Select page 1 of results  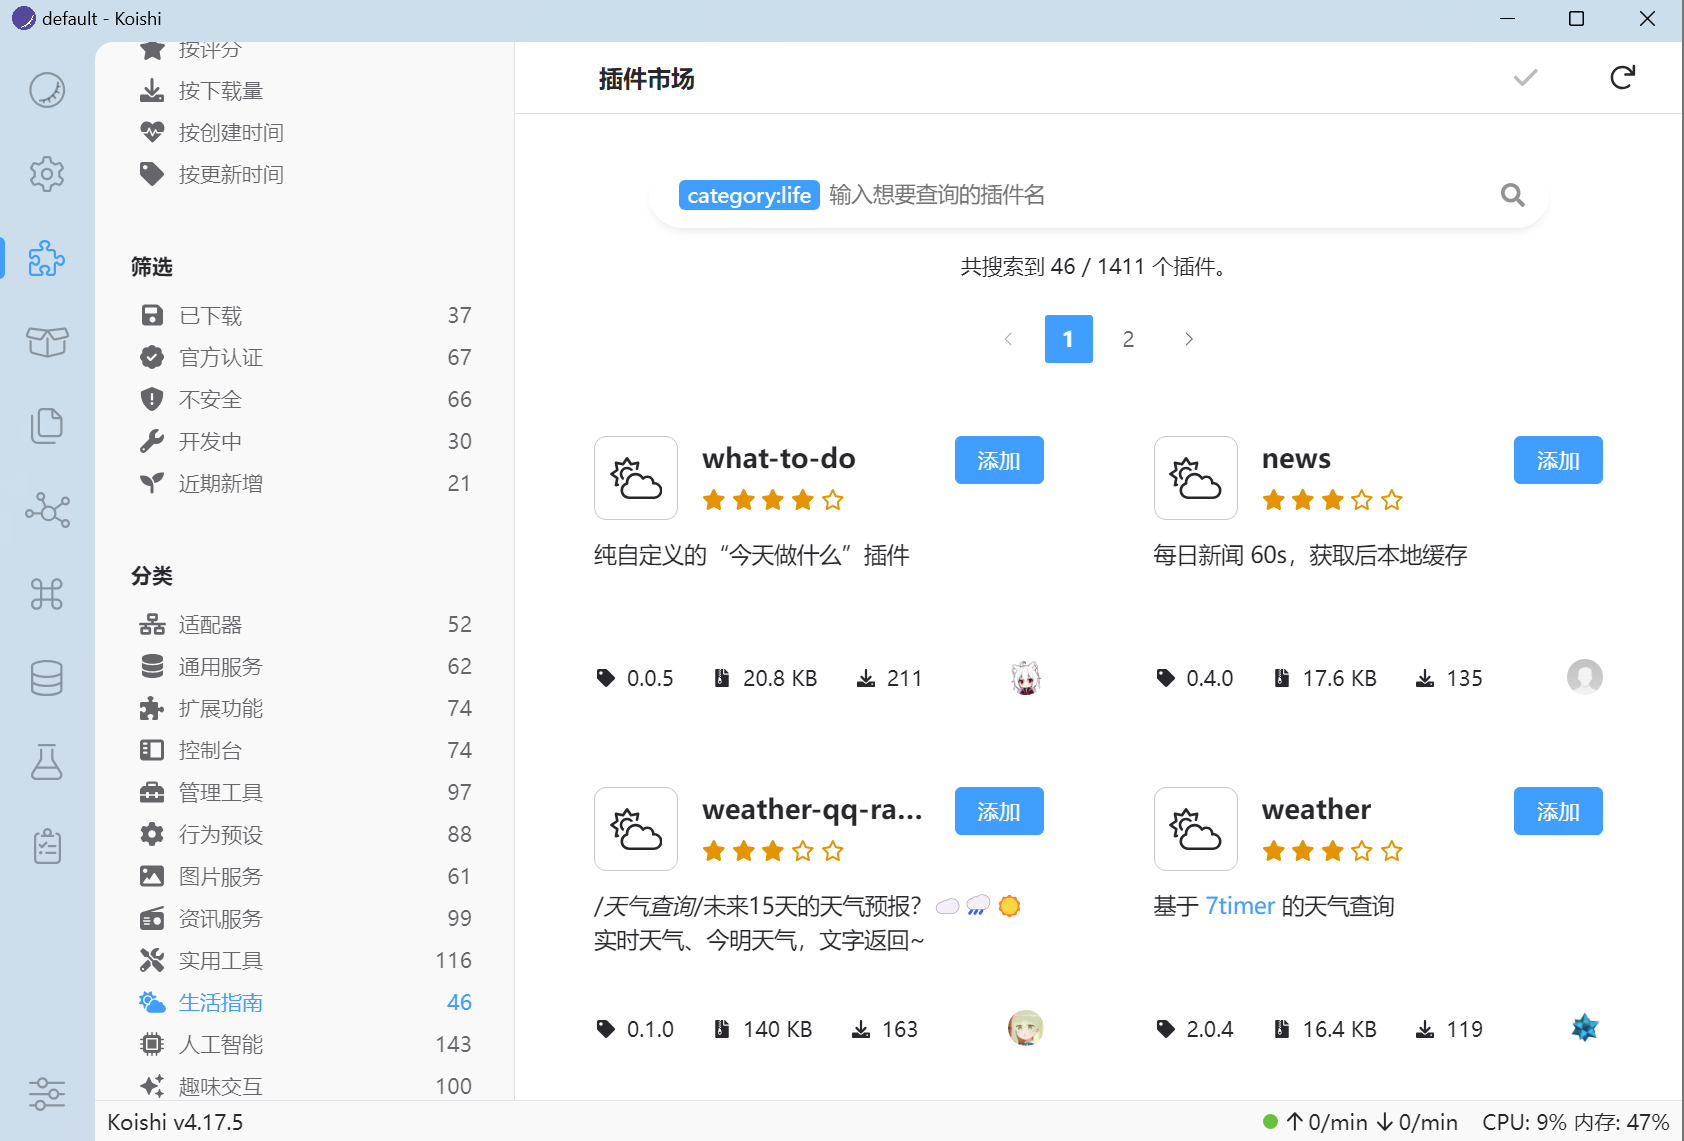point(1068,339)
